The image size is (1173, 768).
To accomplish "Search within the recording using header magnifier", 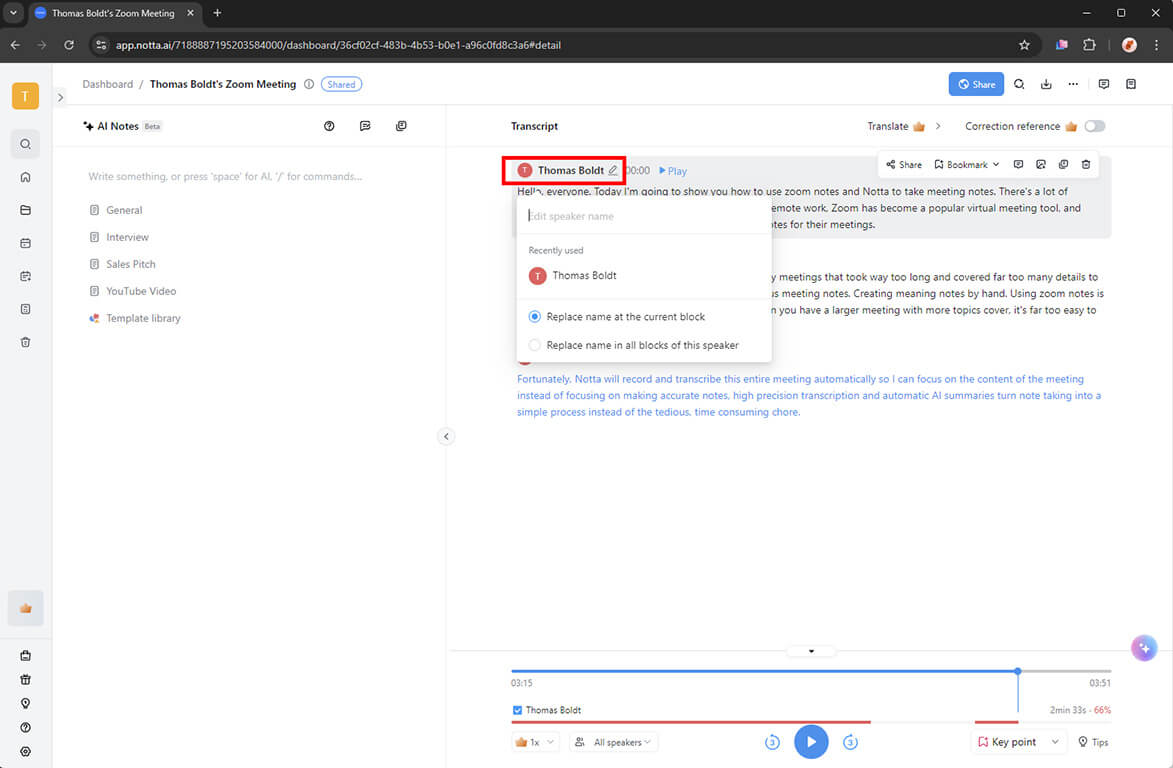I will coord(1019,85).
